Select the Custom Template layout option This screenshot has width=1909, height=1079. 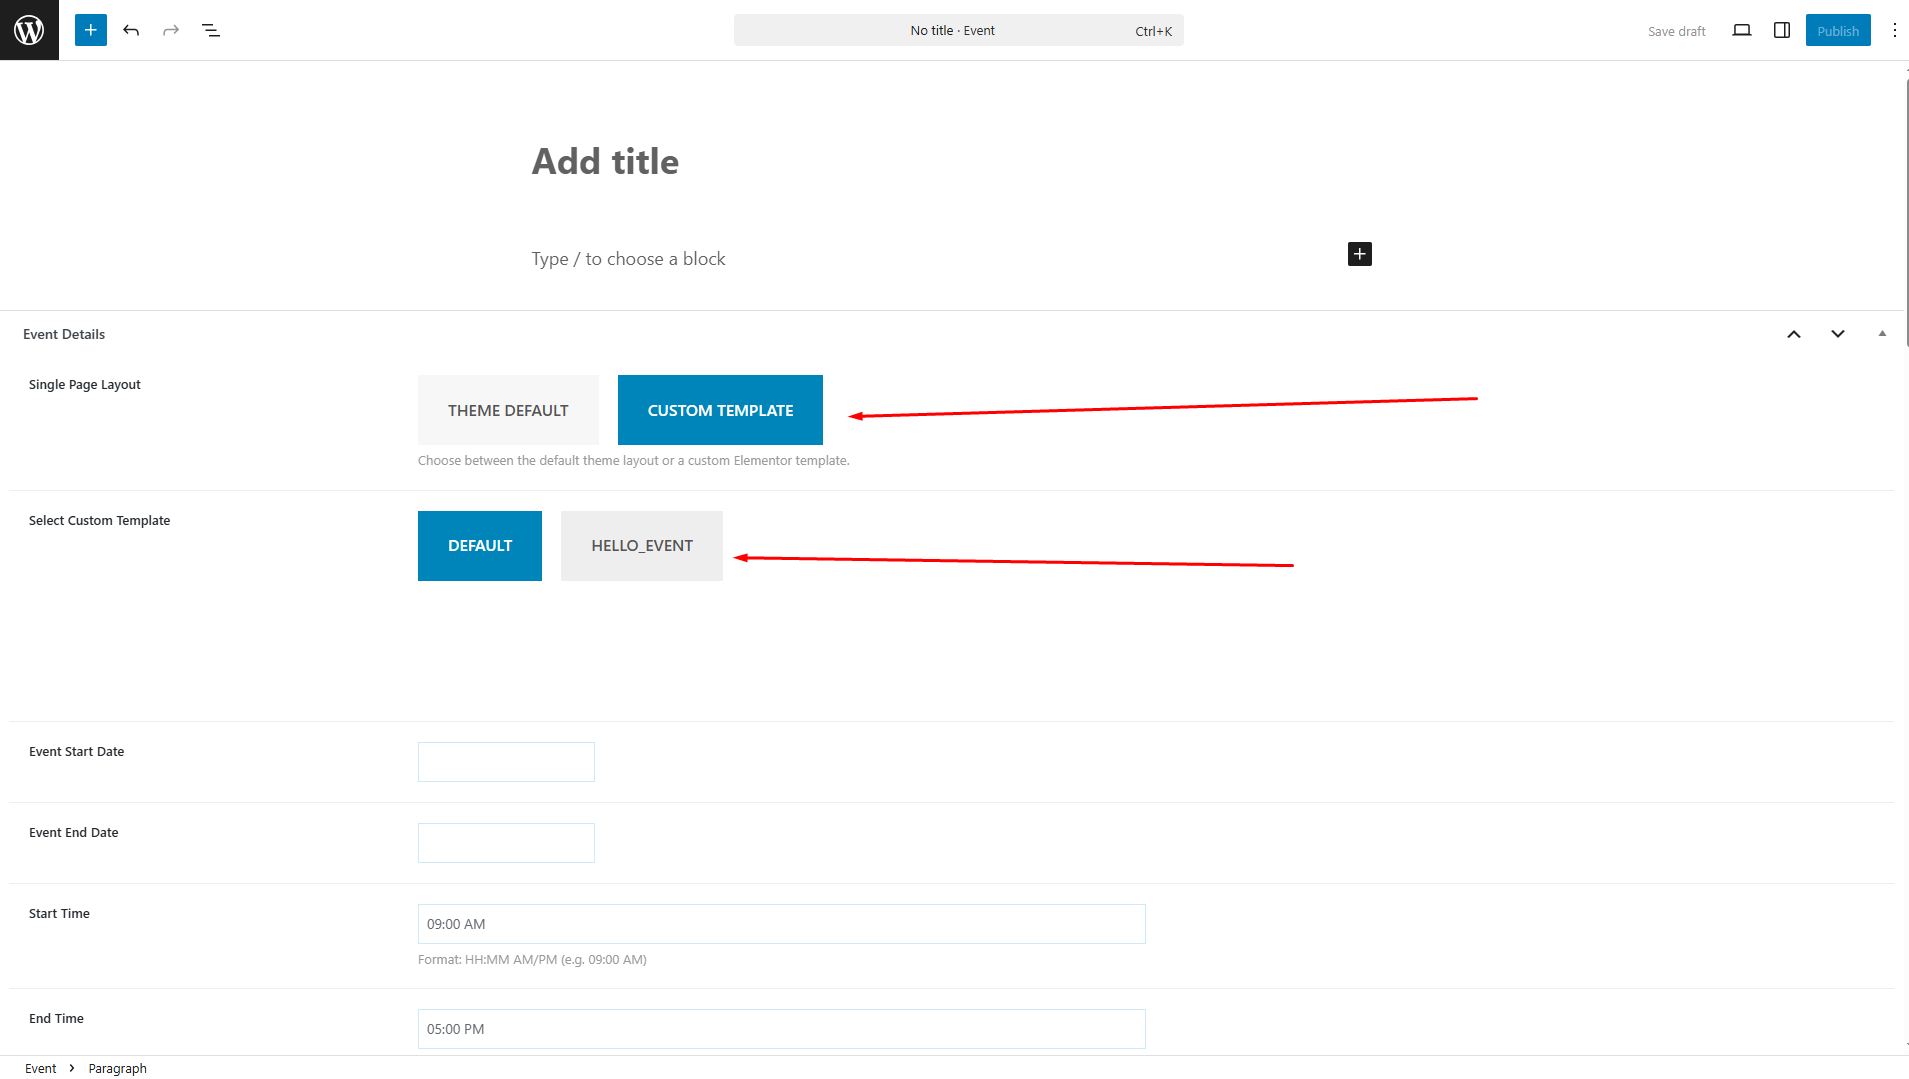(720, 410)
